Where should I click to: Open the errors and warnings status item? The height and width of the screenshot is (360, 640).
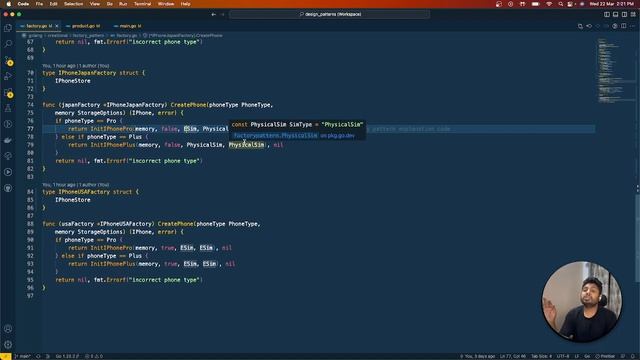[94, 356]
